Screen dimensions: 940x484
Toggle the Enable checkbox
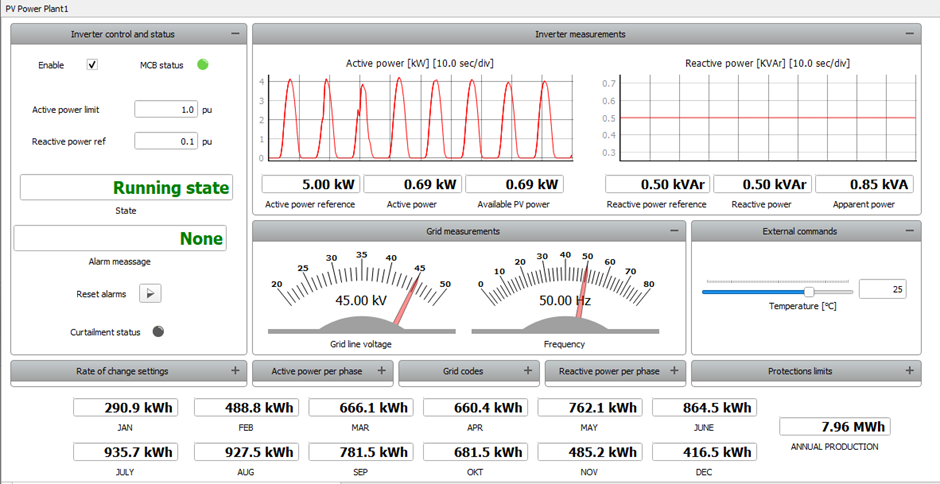click(92, 65)
